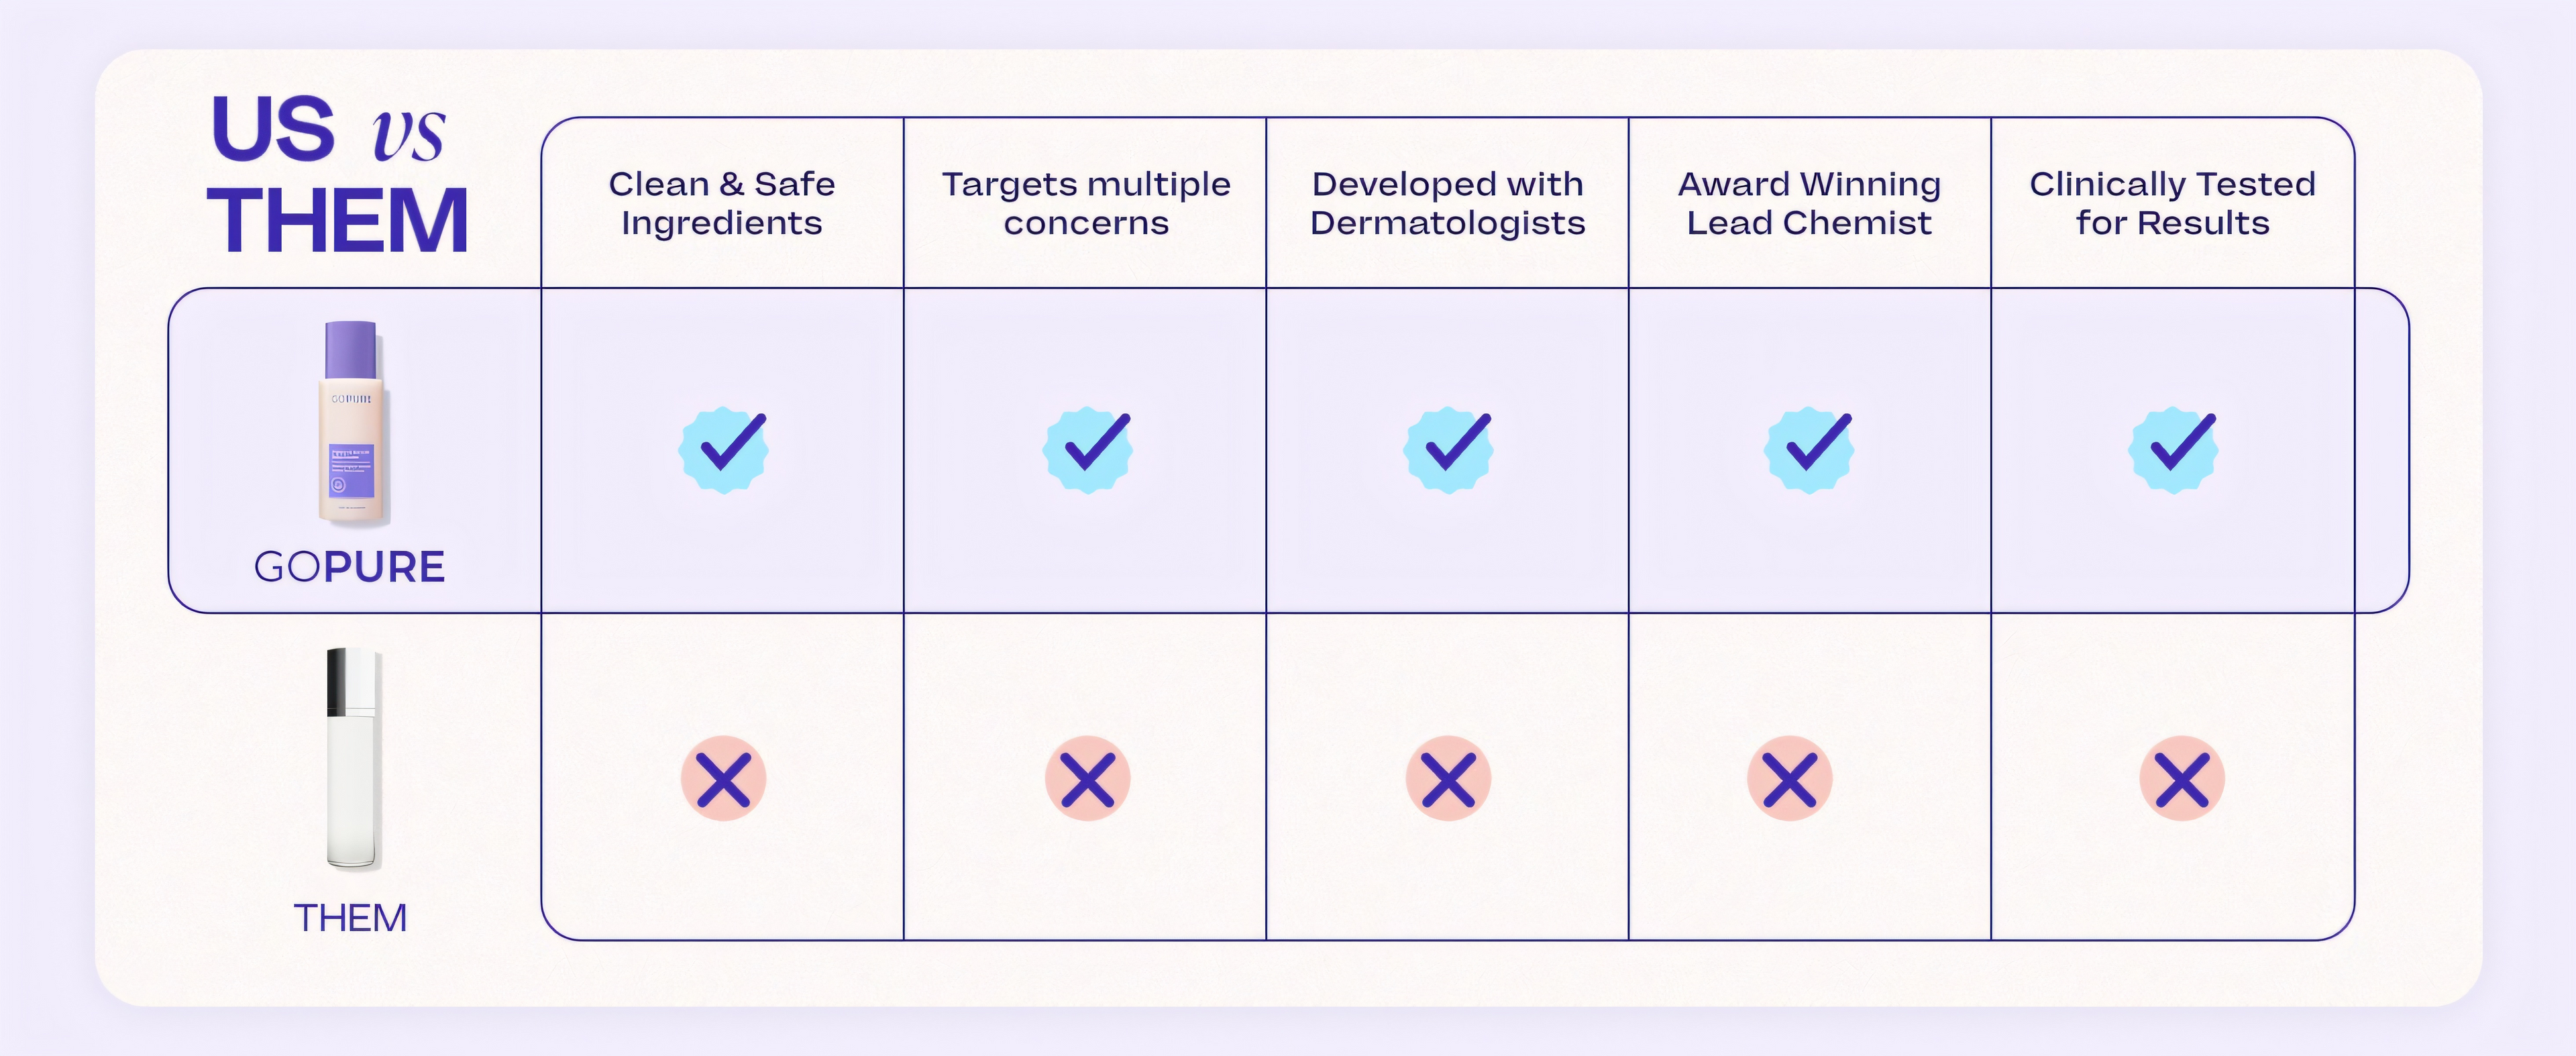This screenshot has width=2576, height=1056.
Task: Click GoPure checkmark under Clinically Tested for Results
Action: 2173,449
